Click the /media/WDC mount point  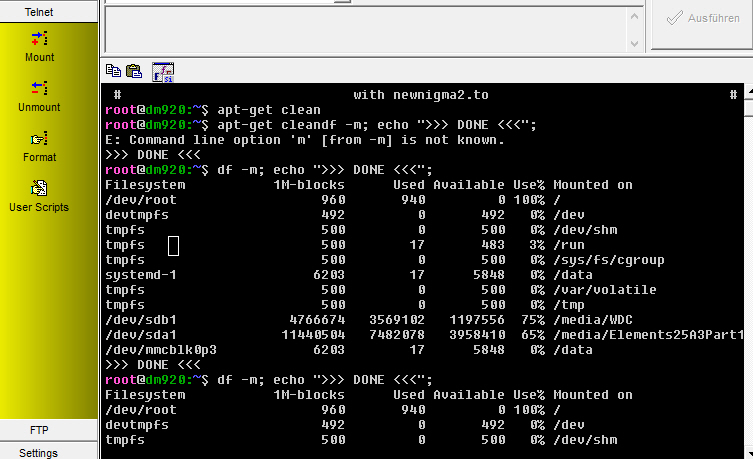(x=593, y=320)
